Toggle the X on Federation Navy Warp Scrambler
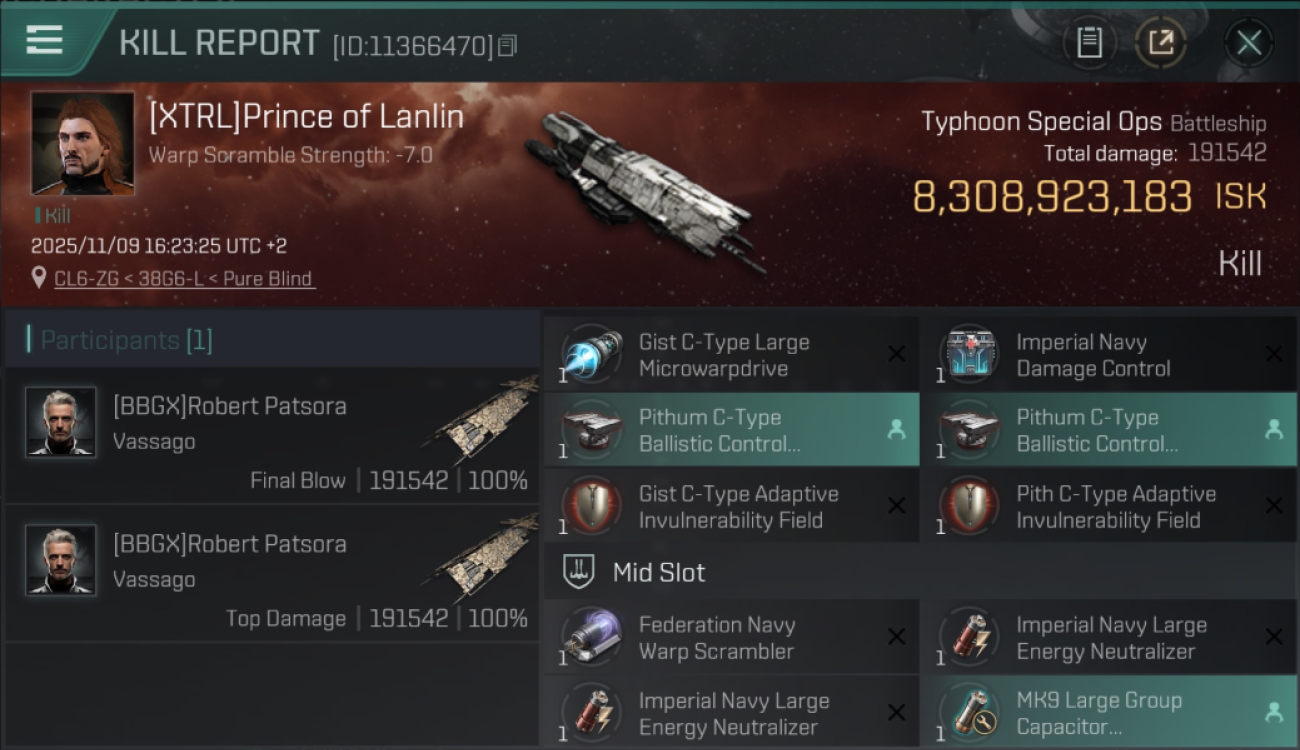The image size is (1300, 750). click(x=896, y=637)
